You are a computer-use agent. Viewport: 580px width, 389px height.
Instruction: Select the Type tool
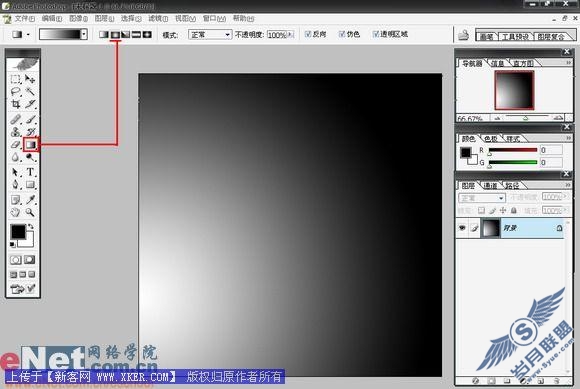tap(30, 172)
